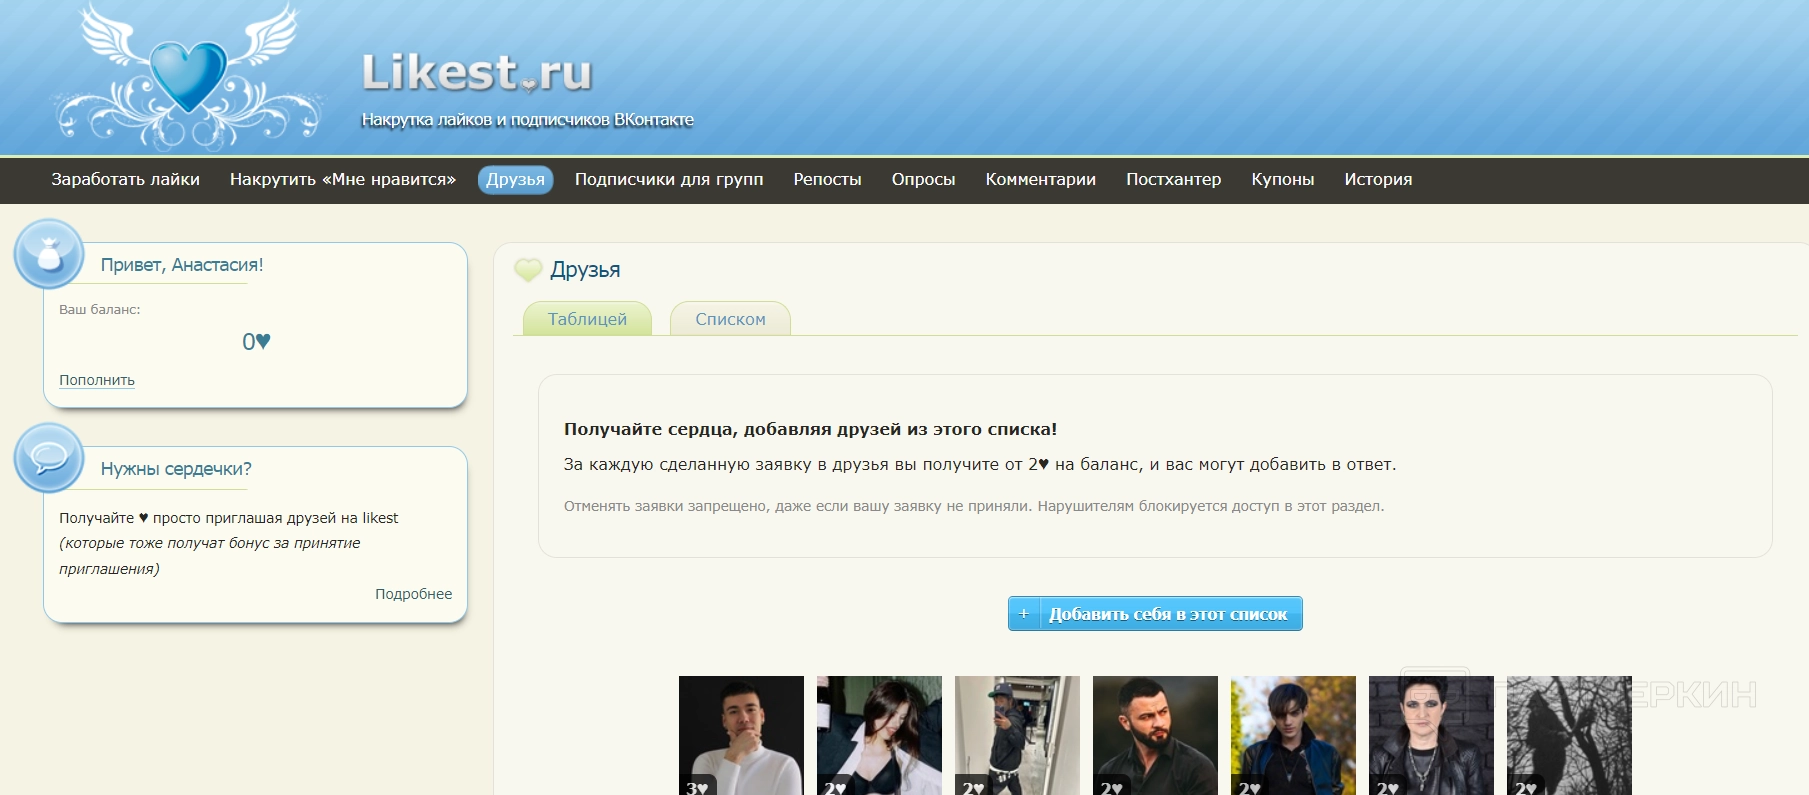Click the speech bubble icon beside Нужны сердечки
Image resolution: width=1809 pixels, height=795 pixels.
click(49, 458)
